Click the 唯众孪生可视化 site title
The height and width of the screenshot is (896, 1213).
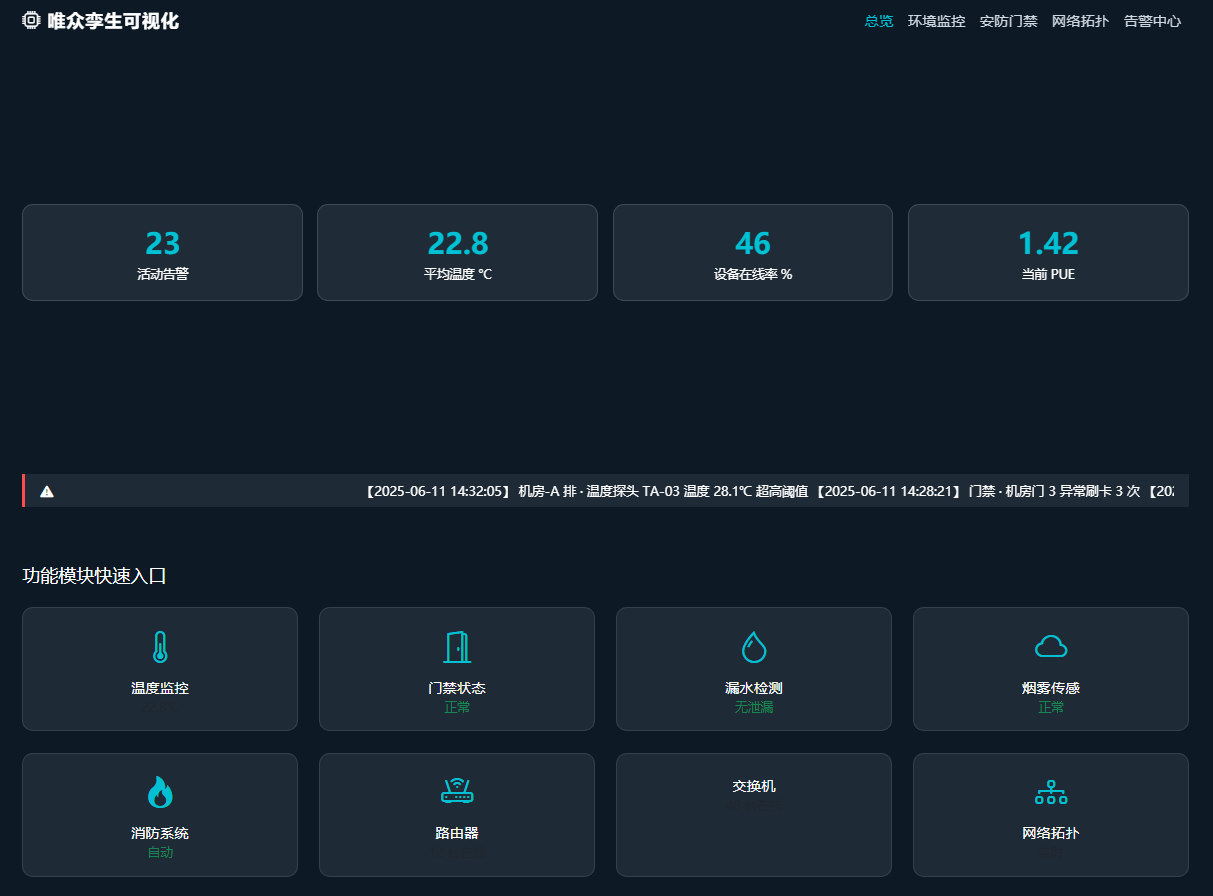(x=113, y=21)
